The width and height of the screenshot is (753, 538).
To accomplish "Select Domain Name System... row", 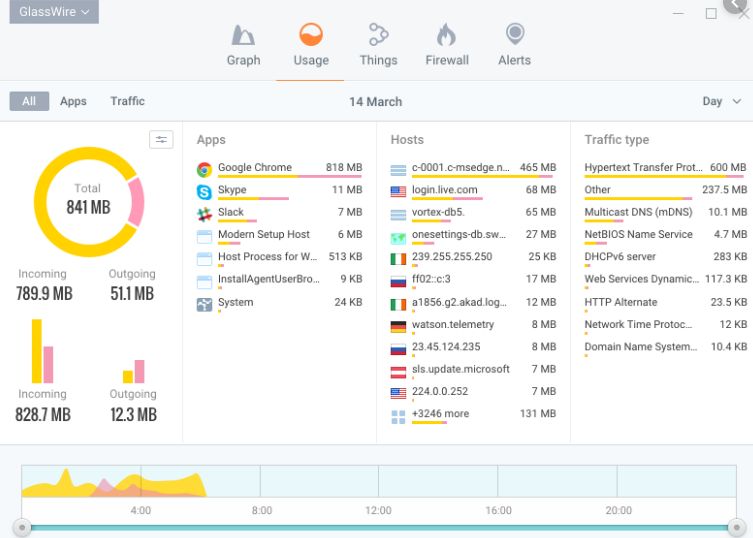I will click(666, 348).
